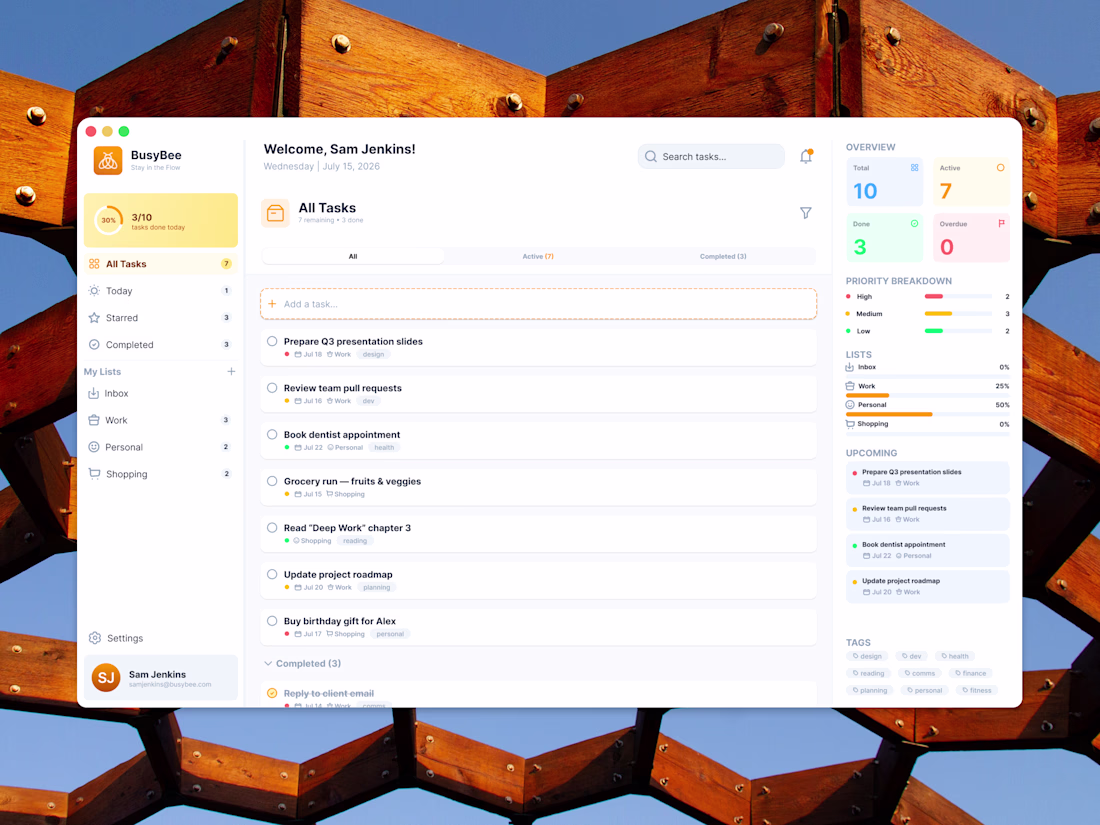Complete Buy birthday gift for Alex
Viewport: 1100px width, 825px height.
pos(272,621)
